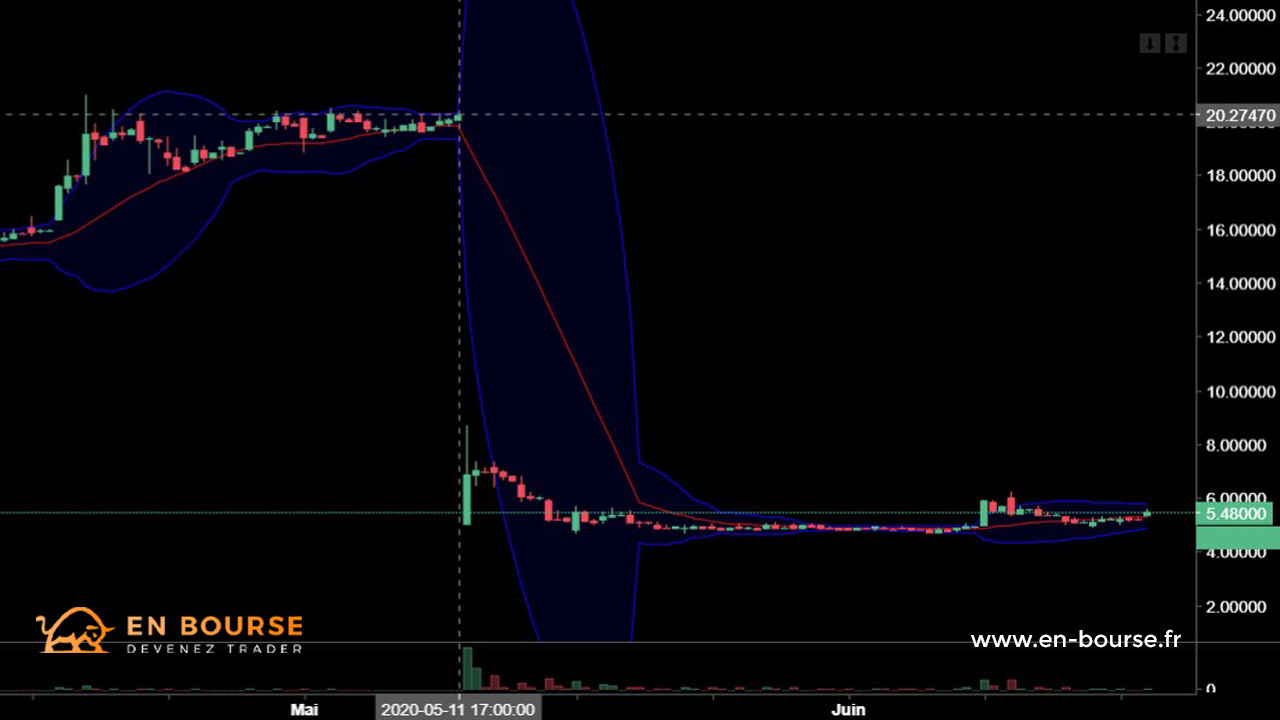Click the 16.00000 price axis label
Screen dimensions: 1280x720
[x=1241, y=230]
